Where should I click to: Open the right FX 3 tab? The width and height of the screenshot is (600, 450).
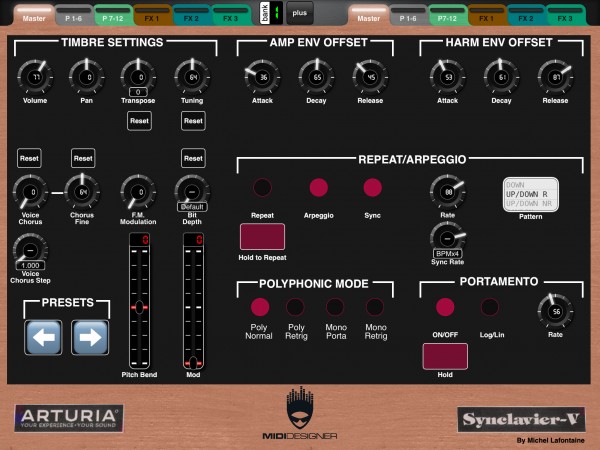coord(565,15)
